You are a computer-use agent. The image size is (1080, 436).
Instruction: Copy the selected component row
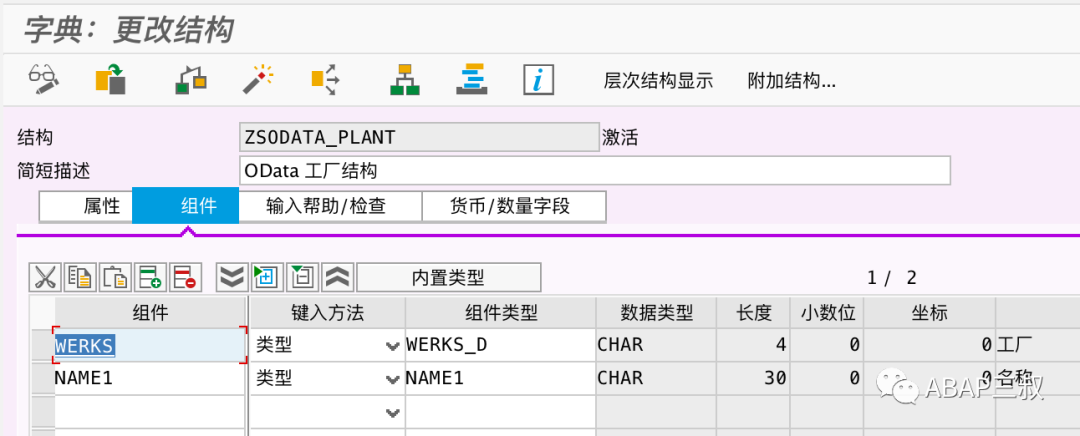81,277
